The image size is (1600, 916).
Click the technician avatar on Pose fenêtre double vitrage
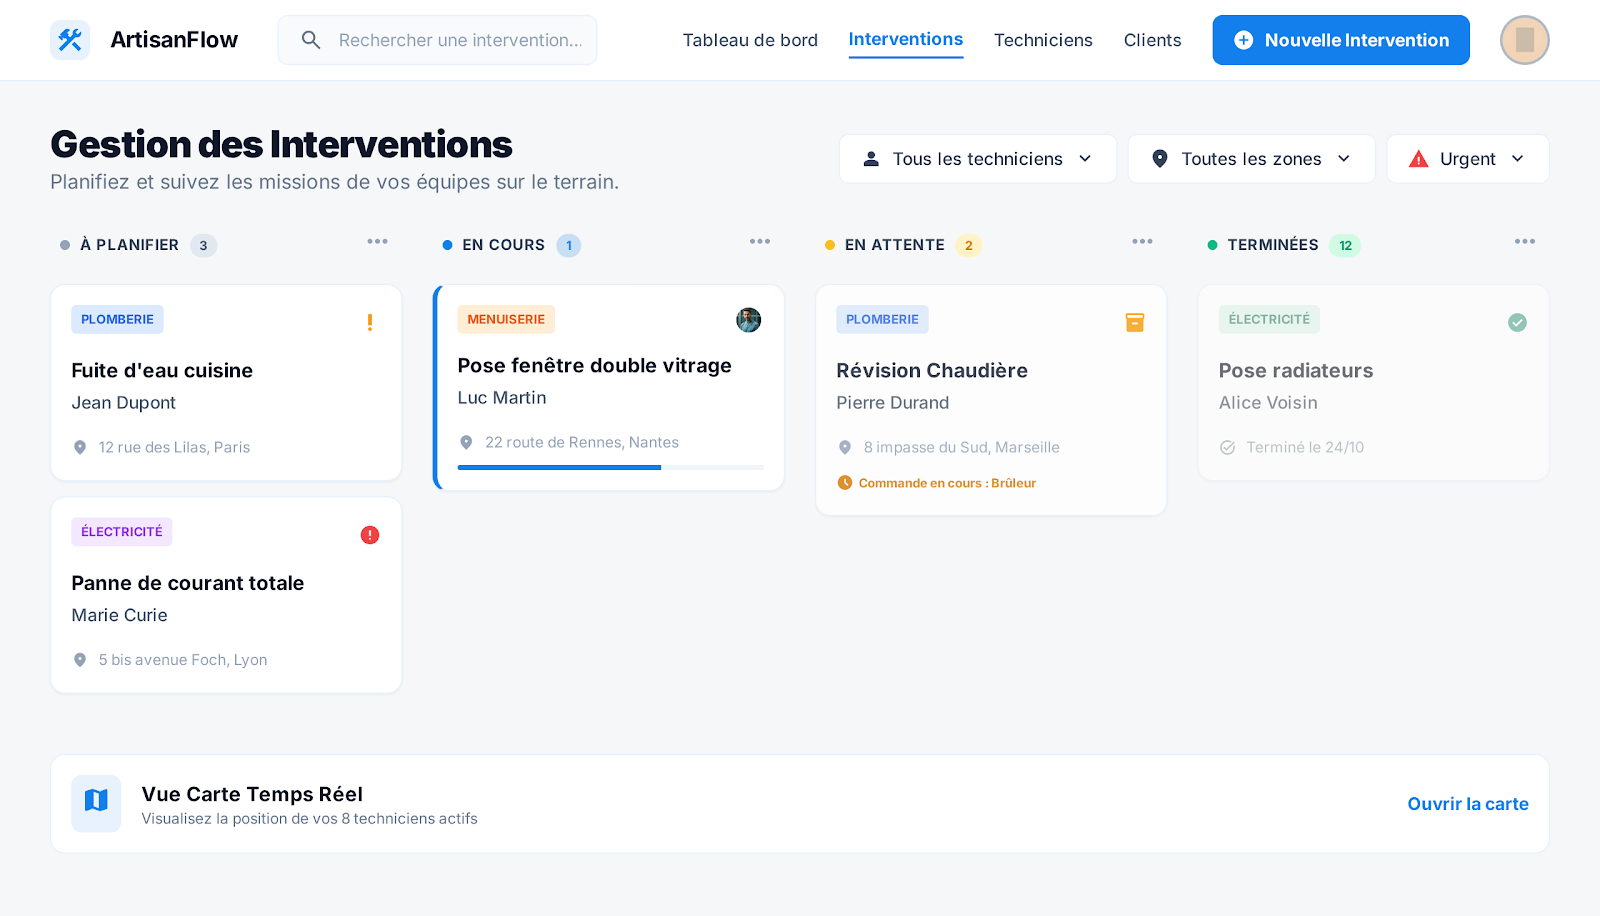(x=748, y=320)
